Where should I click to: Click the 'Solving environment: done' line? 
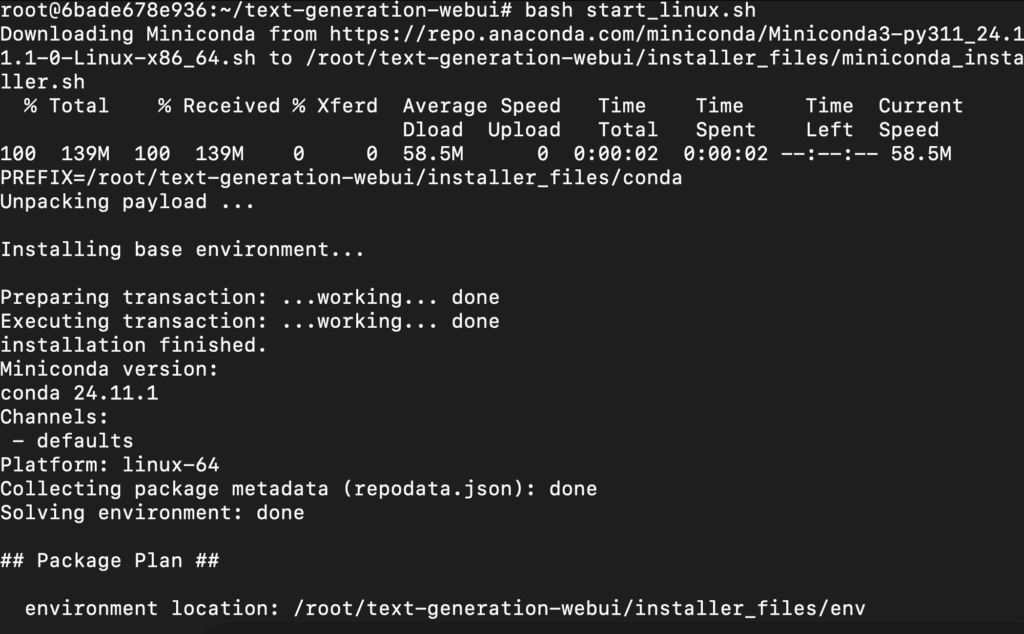point(152,513)
